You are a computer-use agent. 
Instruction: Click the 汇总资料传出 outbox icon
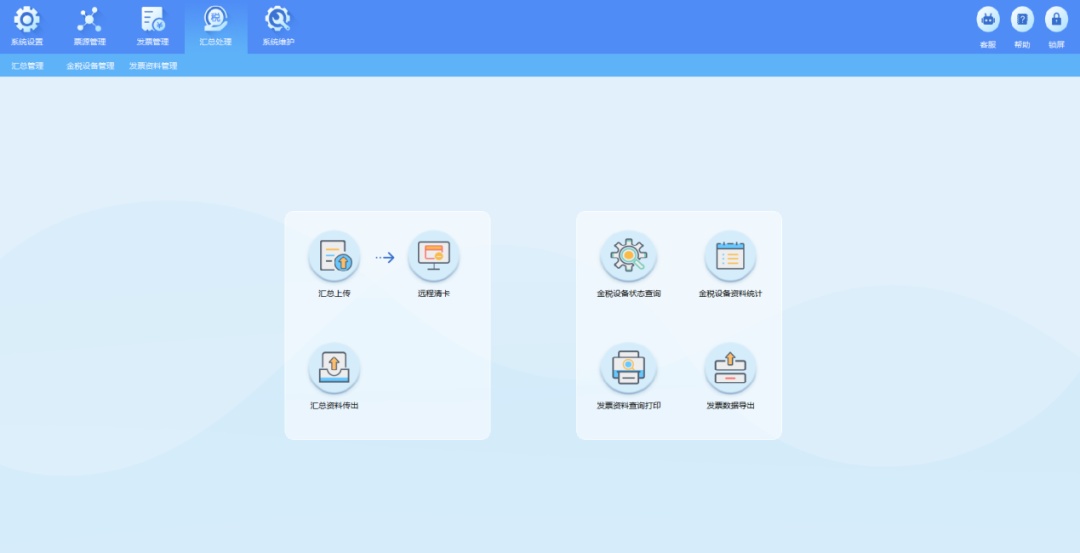pos(334,369)
